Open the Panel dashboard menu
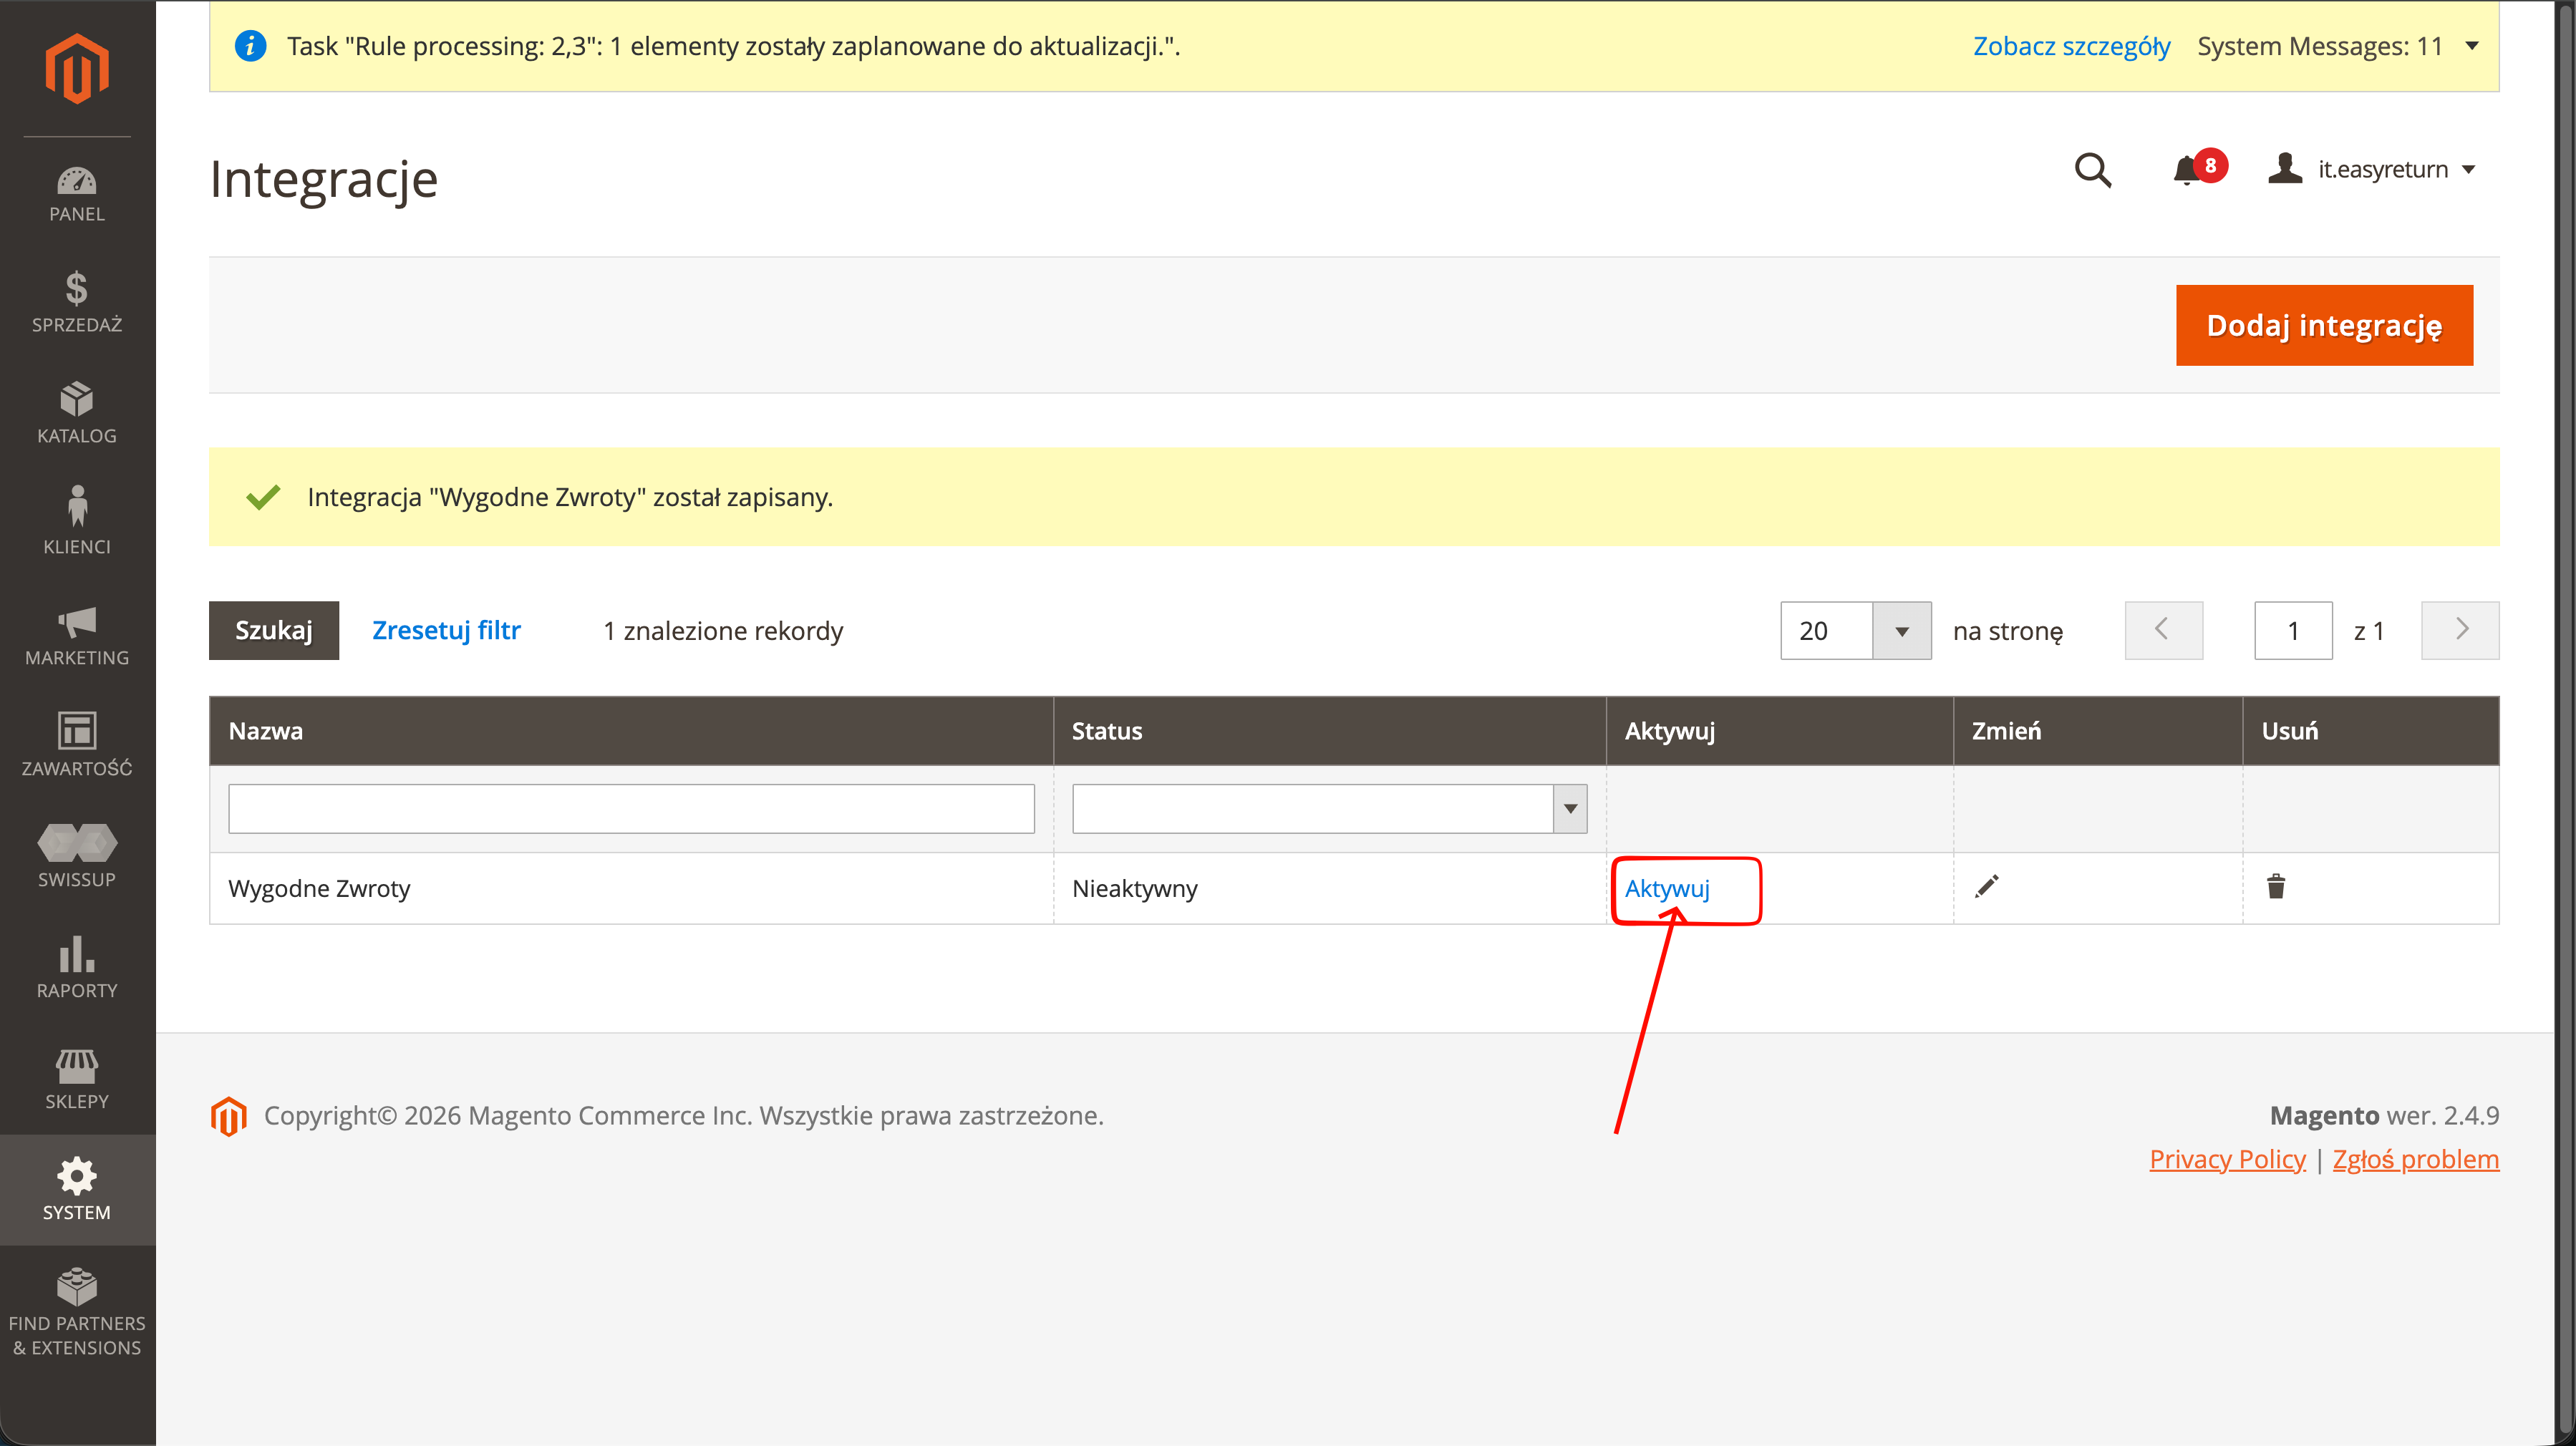This screenshot has height=1446, width=2576. point(77,194)
